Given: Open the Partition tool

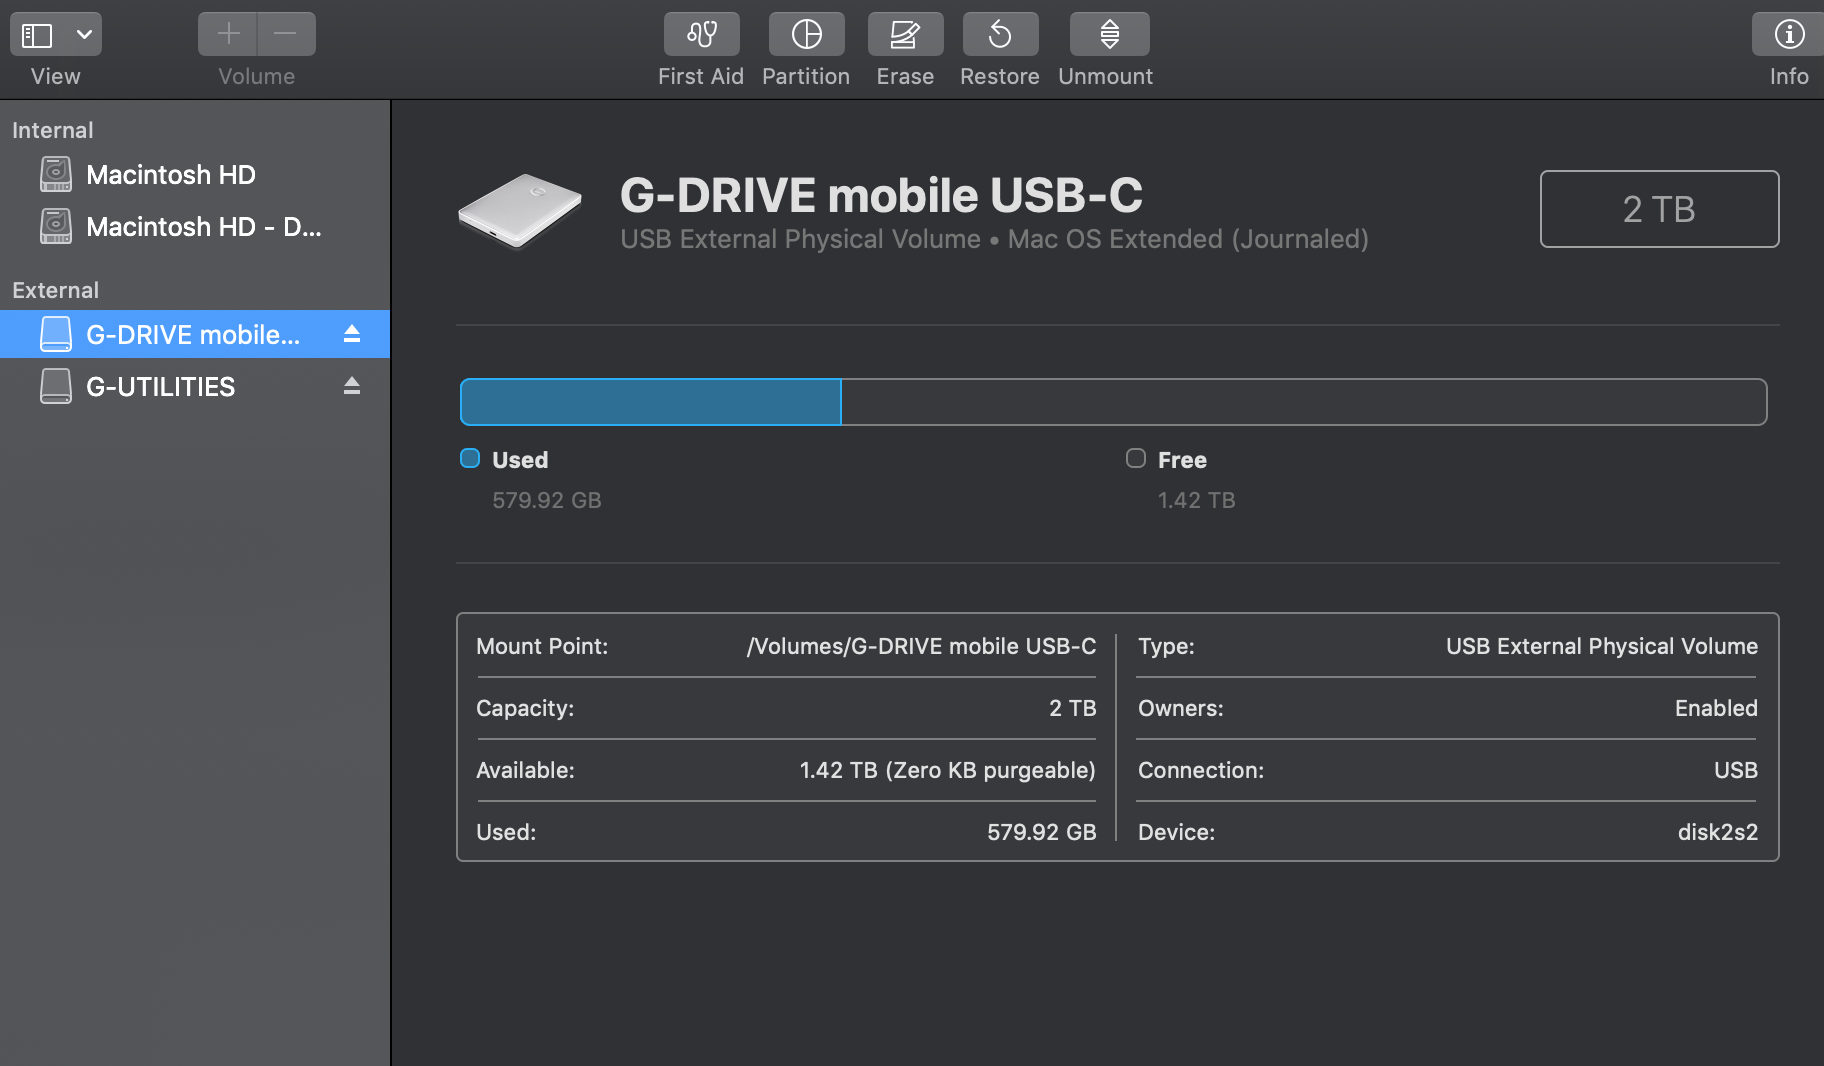Looking at the screenshot, I should tap(806, 34).
